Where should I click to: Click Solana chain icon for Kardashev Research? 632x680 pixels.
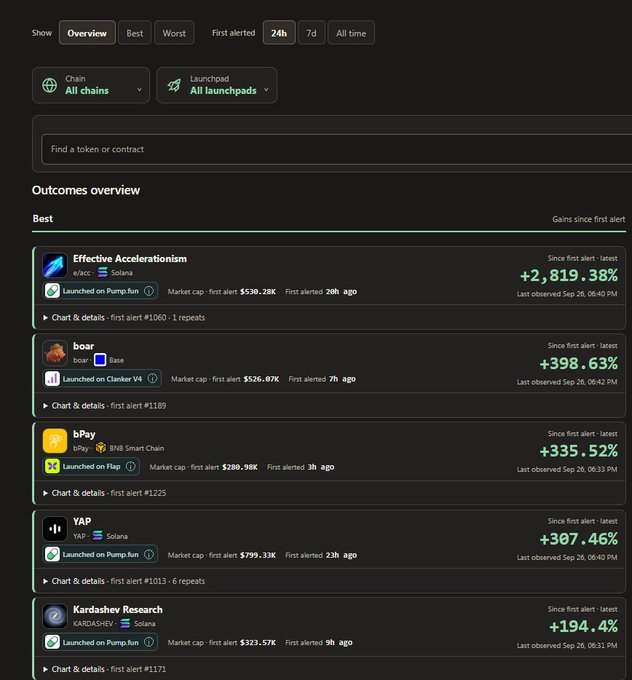point(125,623)
